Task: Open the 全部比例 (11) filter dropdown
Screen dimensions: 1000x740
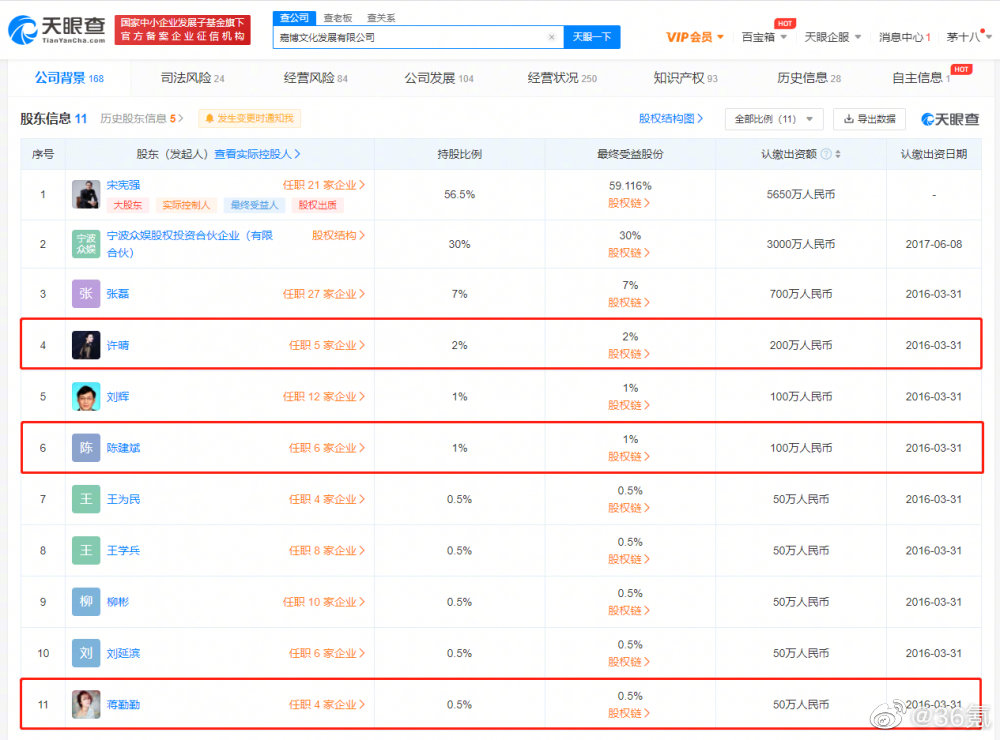Action: tap(773, 118)
